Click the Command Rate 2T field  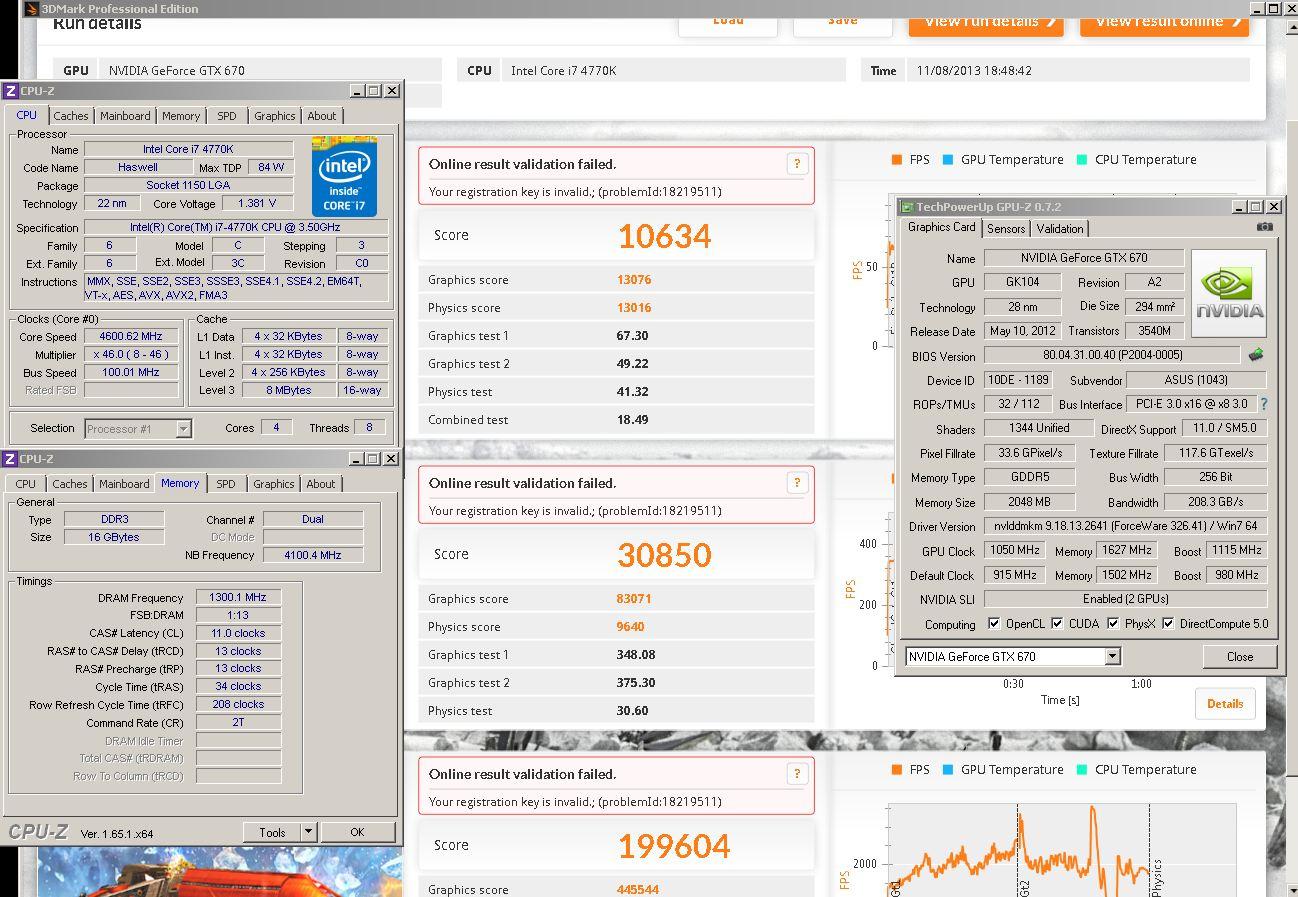(238, 722)
